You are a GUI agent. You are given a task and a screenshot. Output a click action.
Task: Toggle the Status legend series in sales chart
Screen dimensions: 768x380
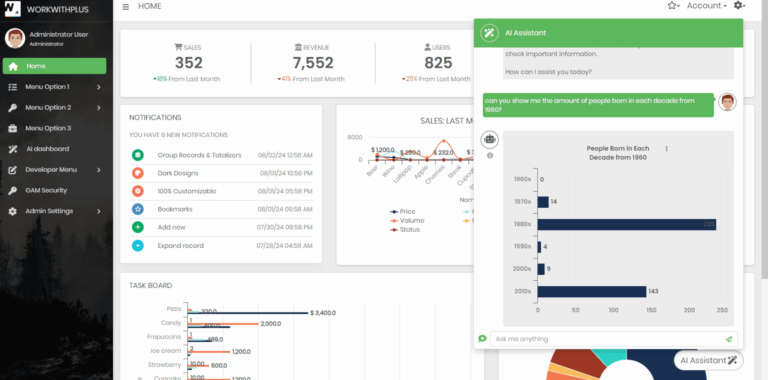point(405,229)
